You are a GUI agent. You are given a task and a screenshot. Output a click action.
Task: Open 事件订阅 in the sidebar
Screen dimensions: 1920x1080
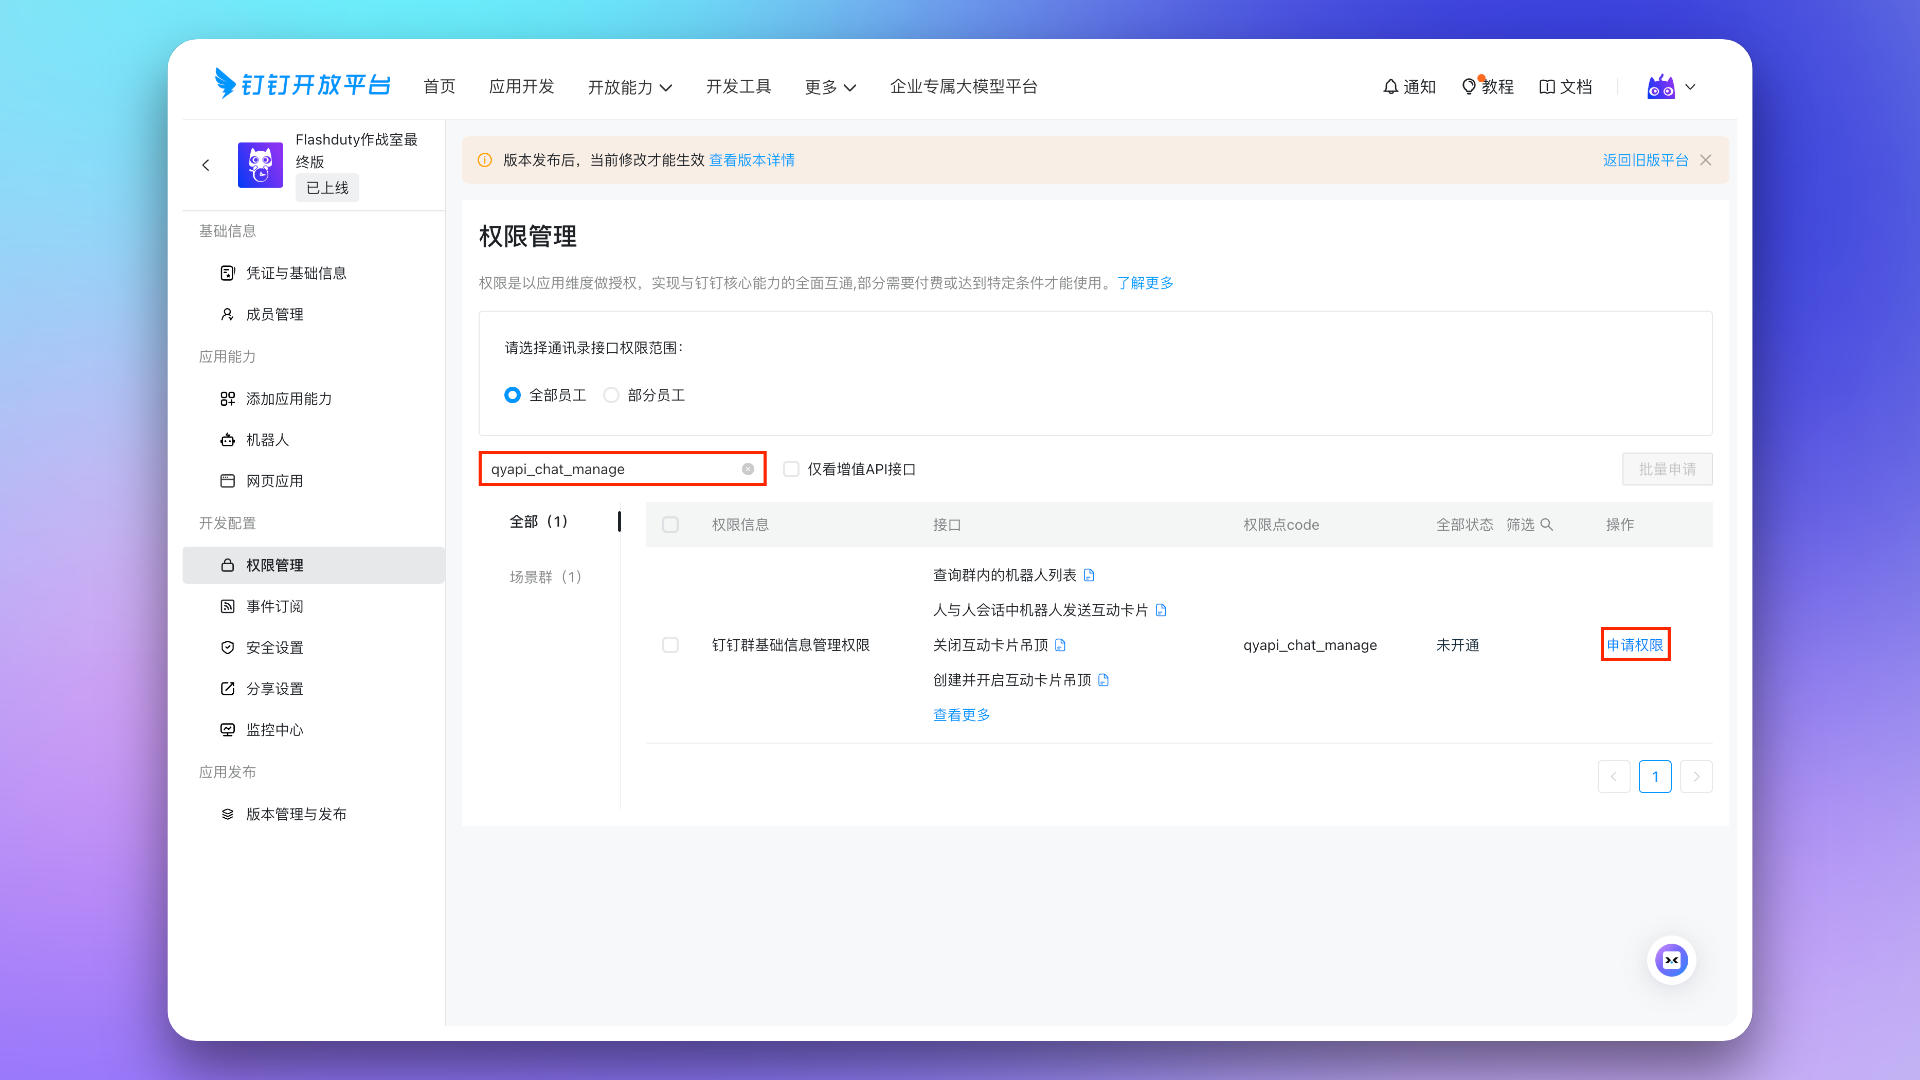pos(275,606)
